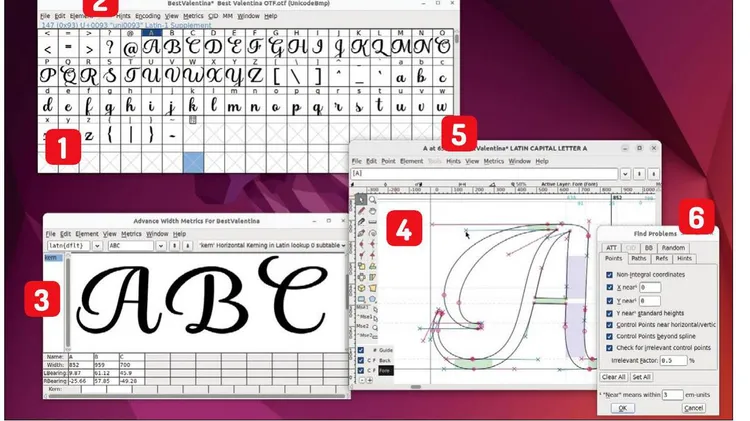Select the 3D rotate tool
This screenshot has height=421, width=750.
361,288
